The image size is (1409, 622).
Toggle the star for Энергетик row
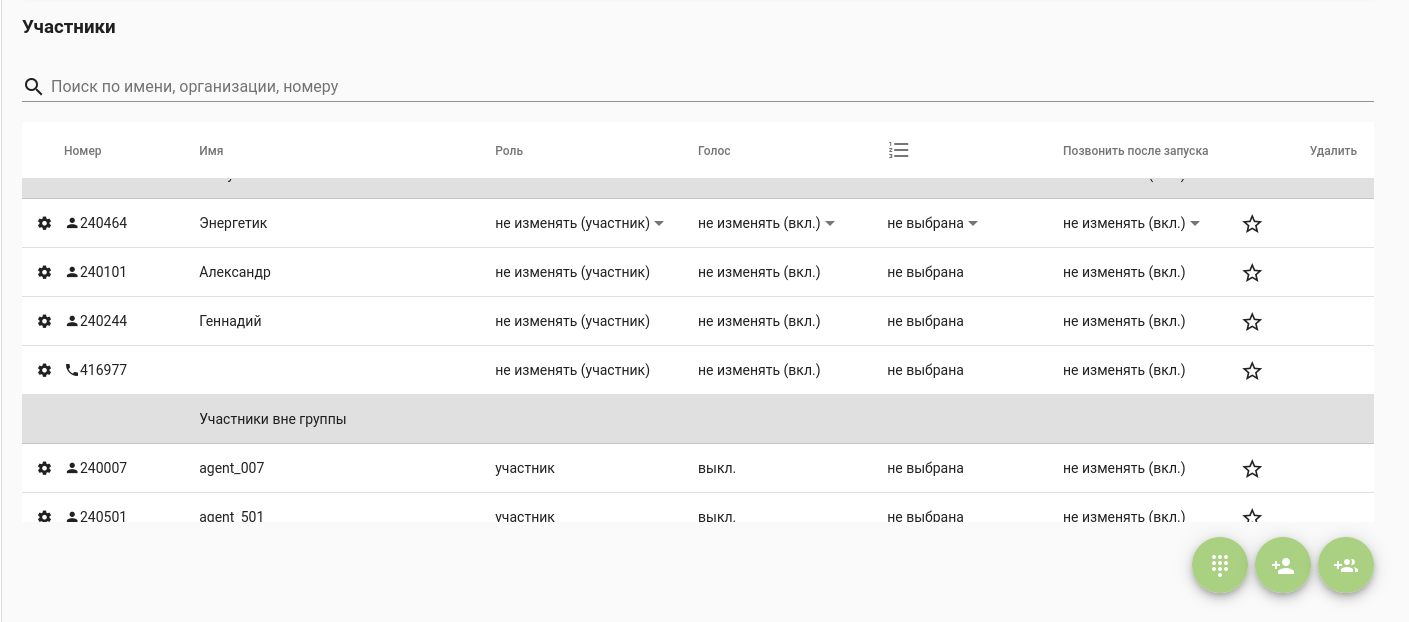(x=1252, y=224)
